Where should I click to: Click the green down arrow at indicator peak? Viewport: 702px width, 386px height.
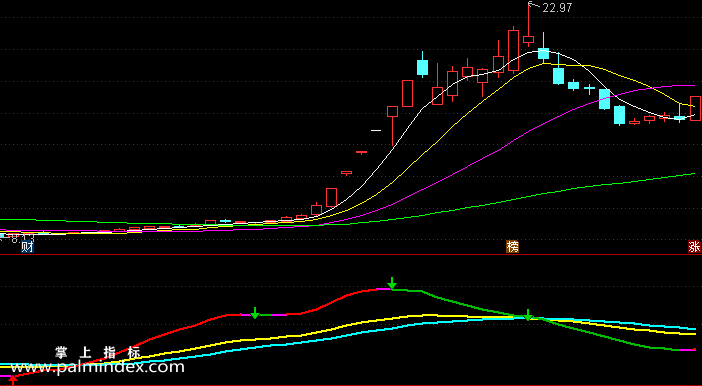point(392,283)
